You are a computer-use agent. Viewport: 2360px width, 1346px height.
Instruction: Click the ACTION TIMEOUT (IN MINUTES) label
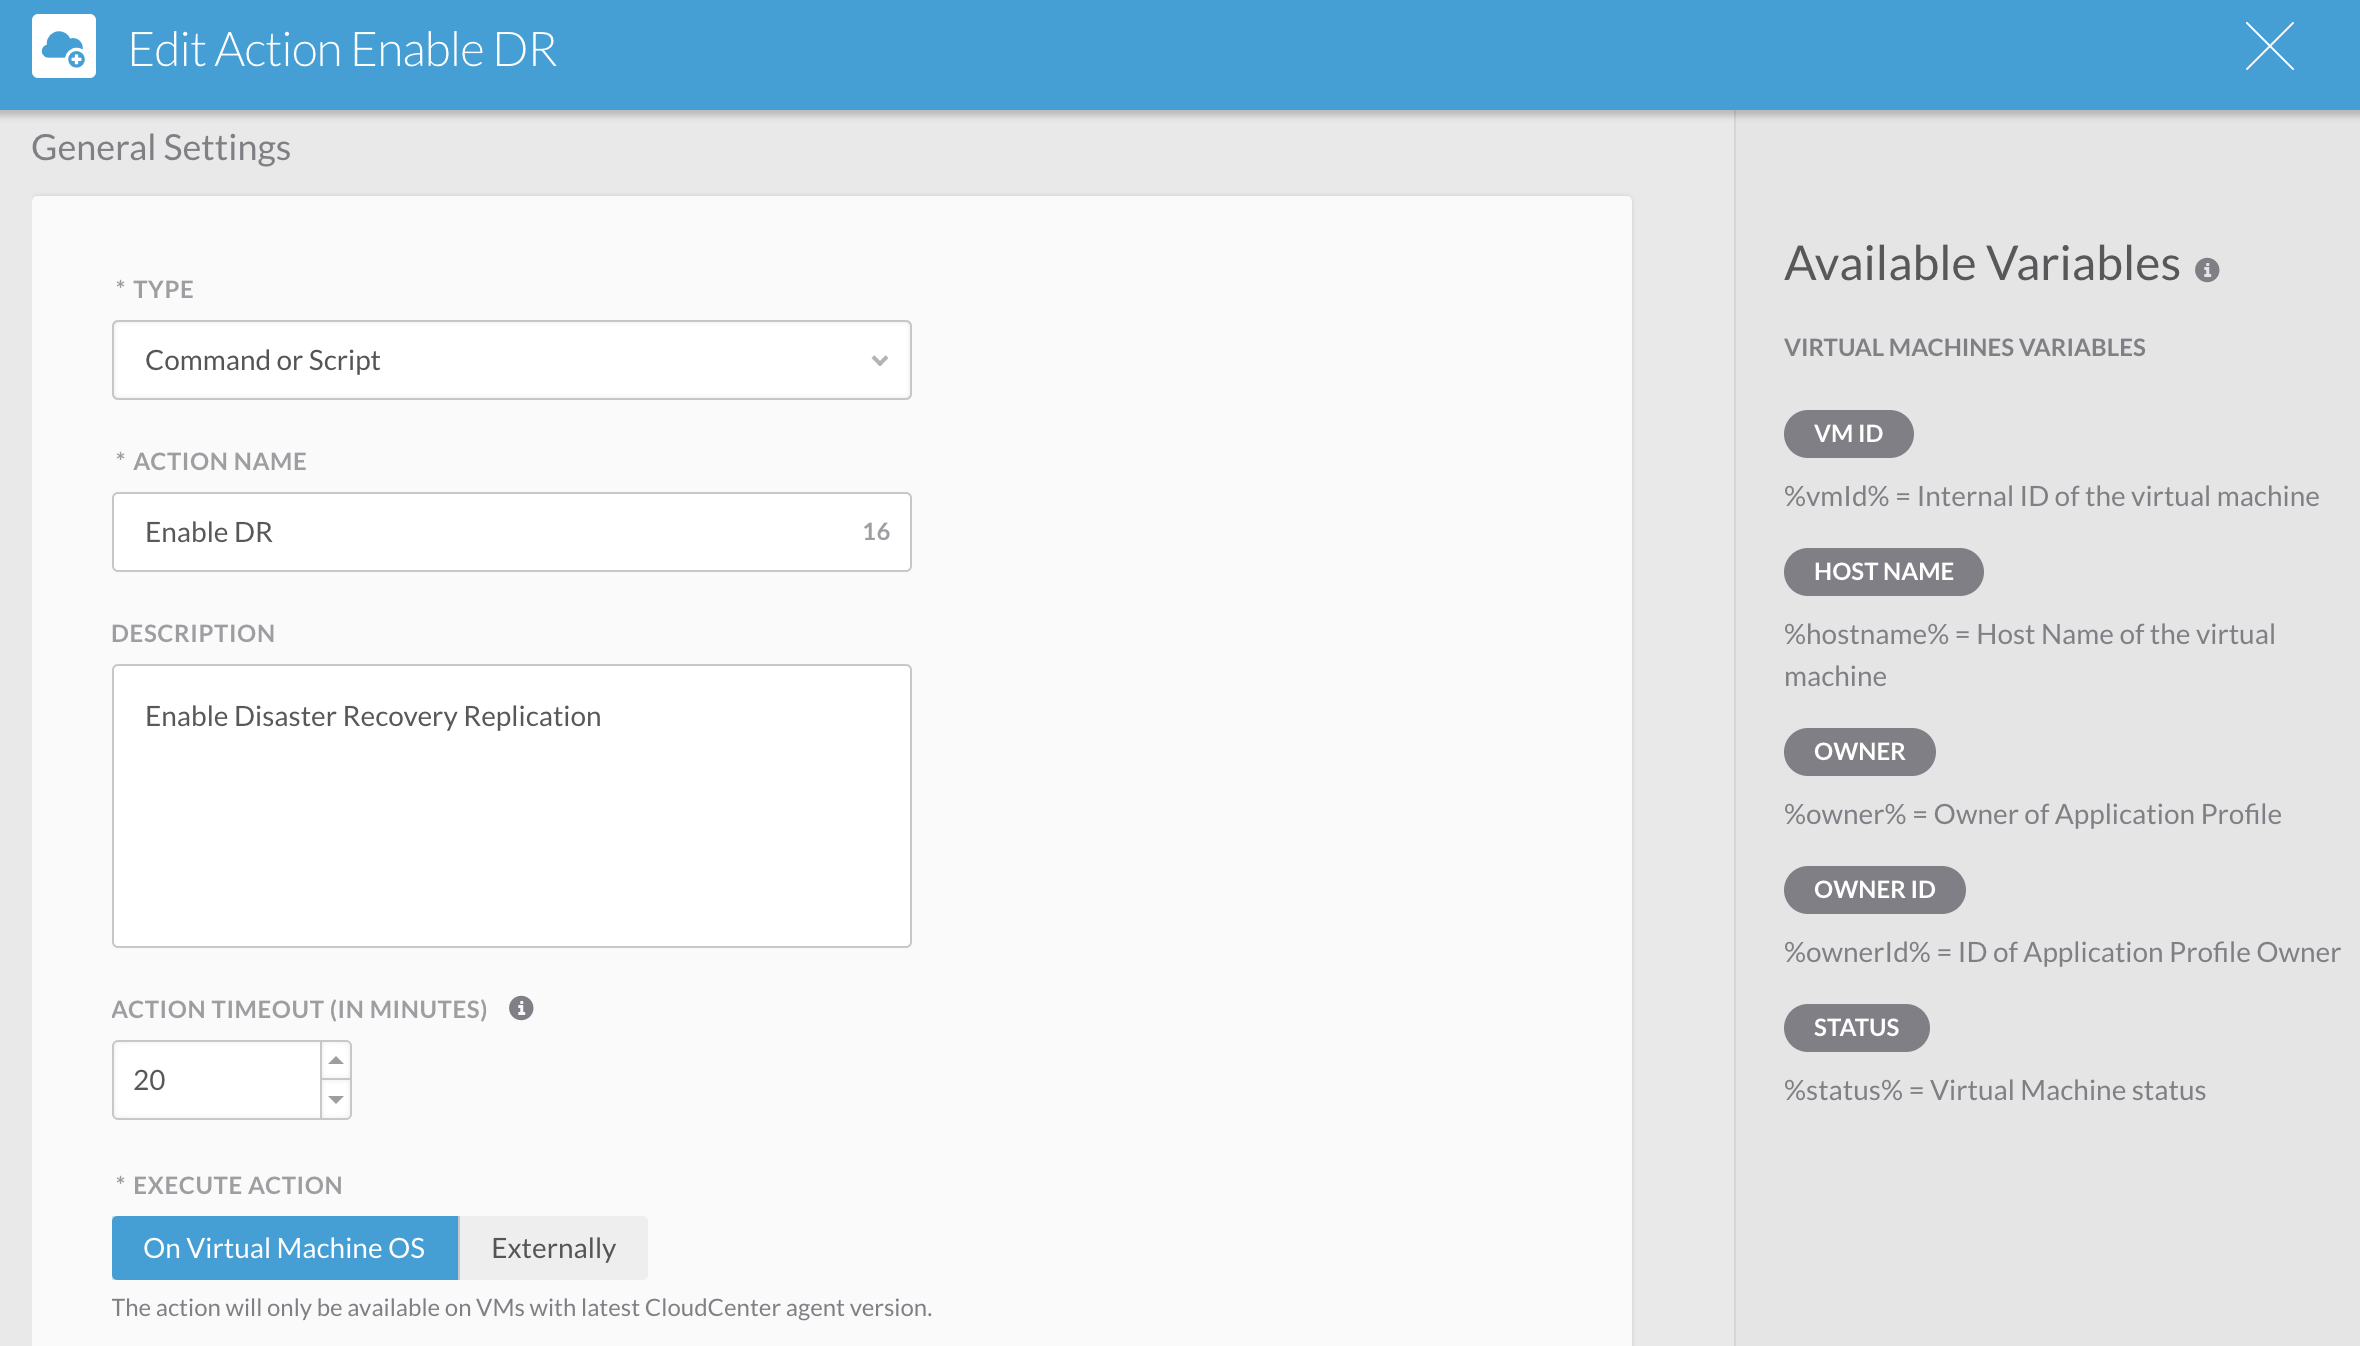(299, 1009)
